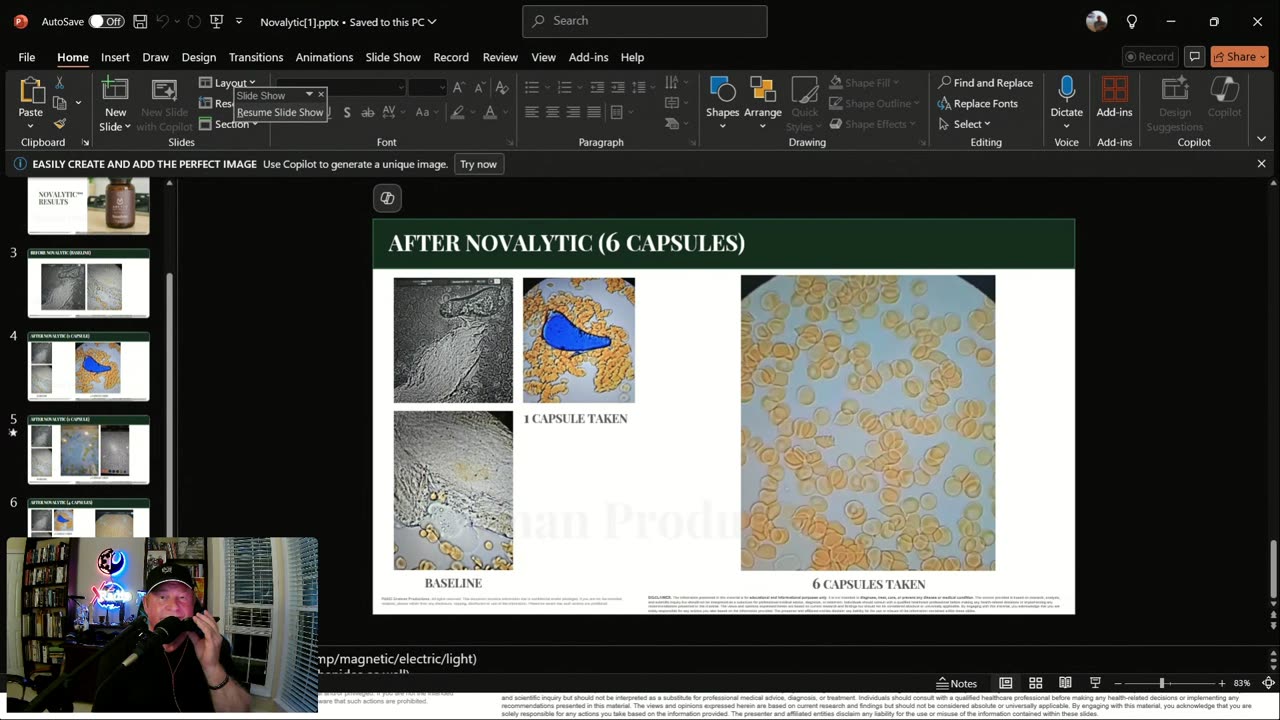The width and height of the screenshot is (1280, 720).
Task: Open the Slide Show floating toolbar dropdown arrow
Action: pos(309,95)
